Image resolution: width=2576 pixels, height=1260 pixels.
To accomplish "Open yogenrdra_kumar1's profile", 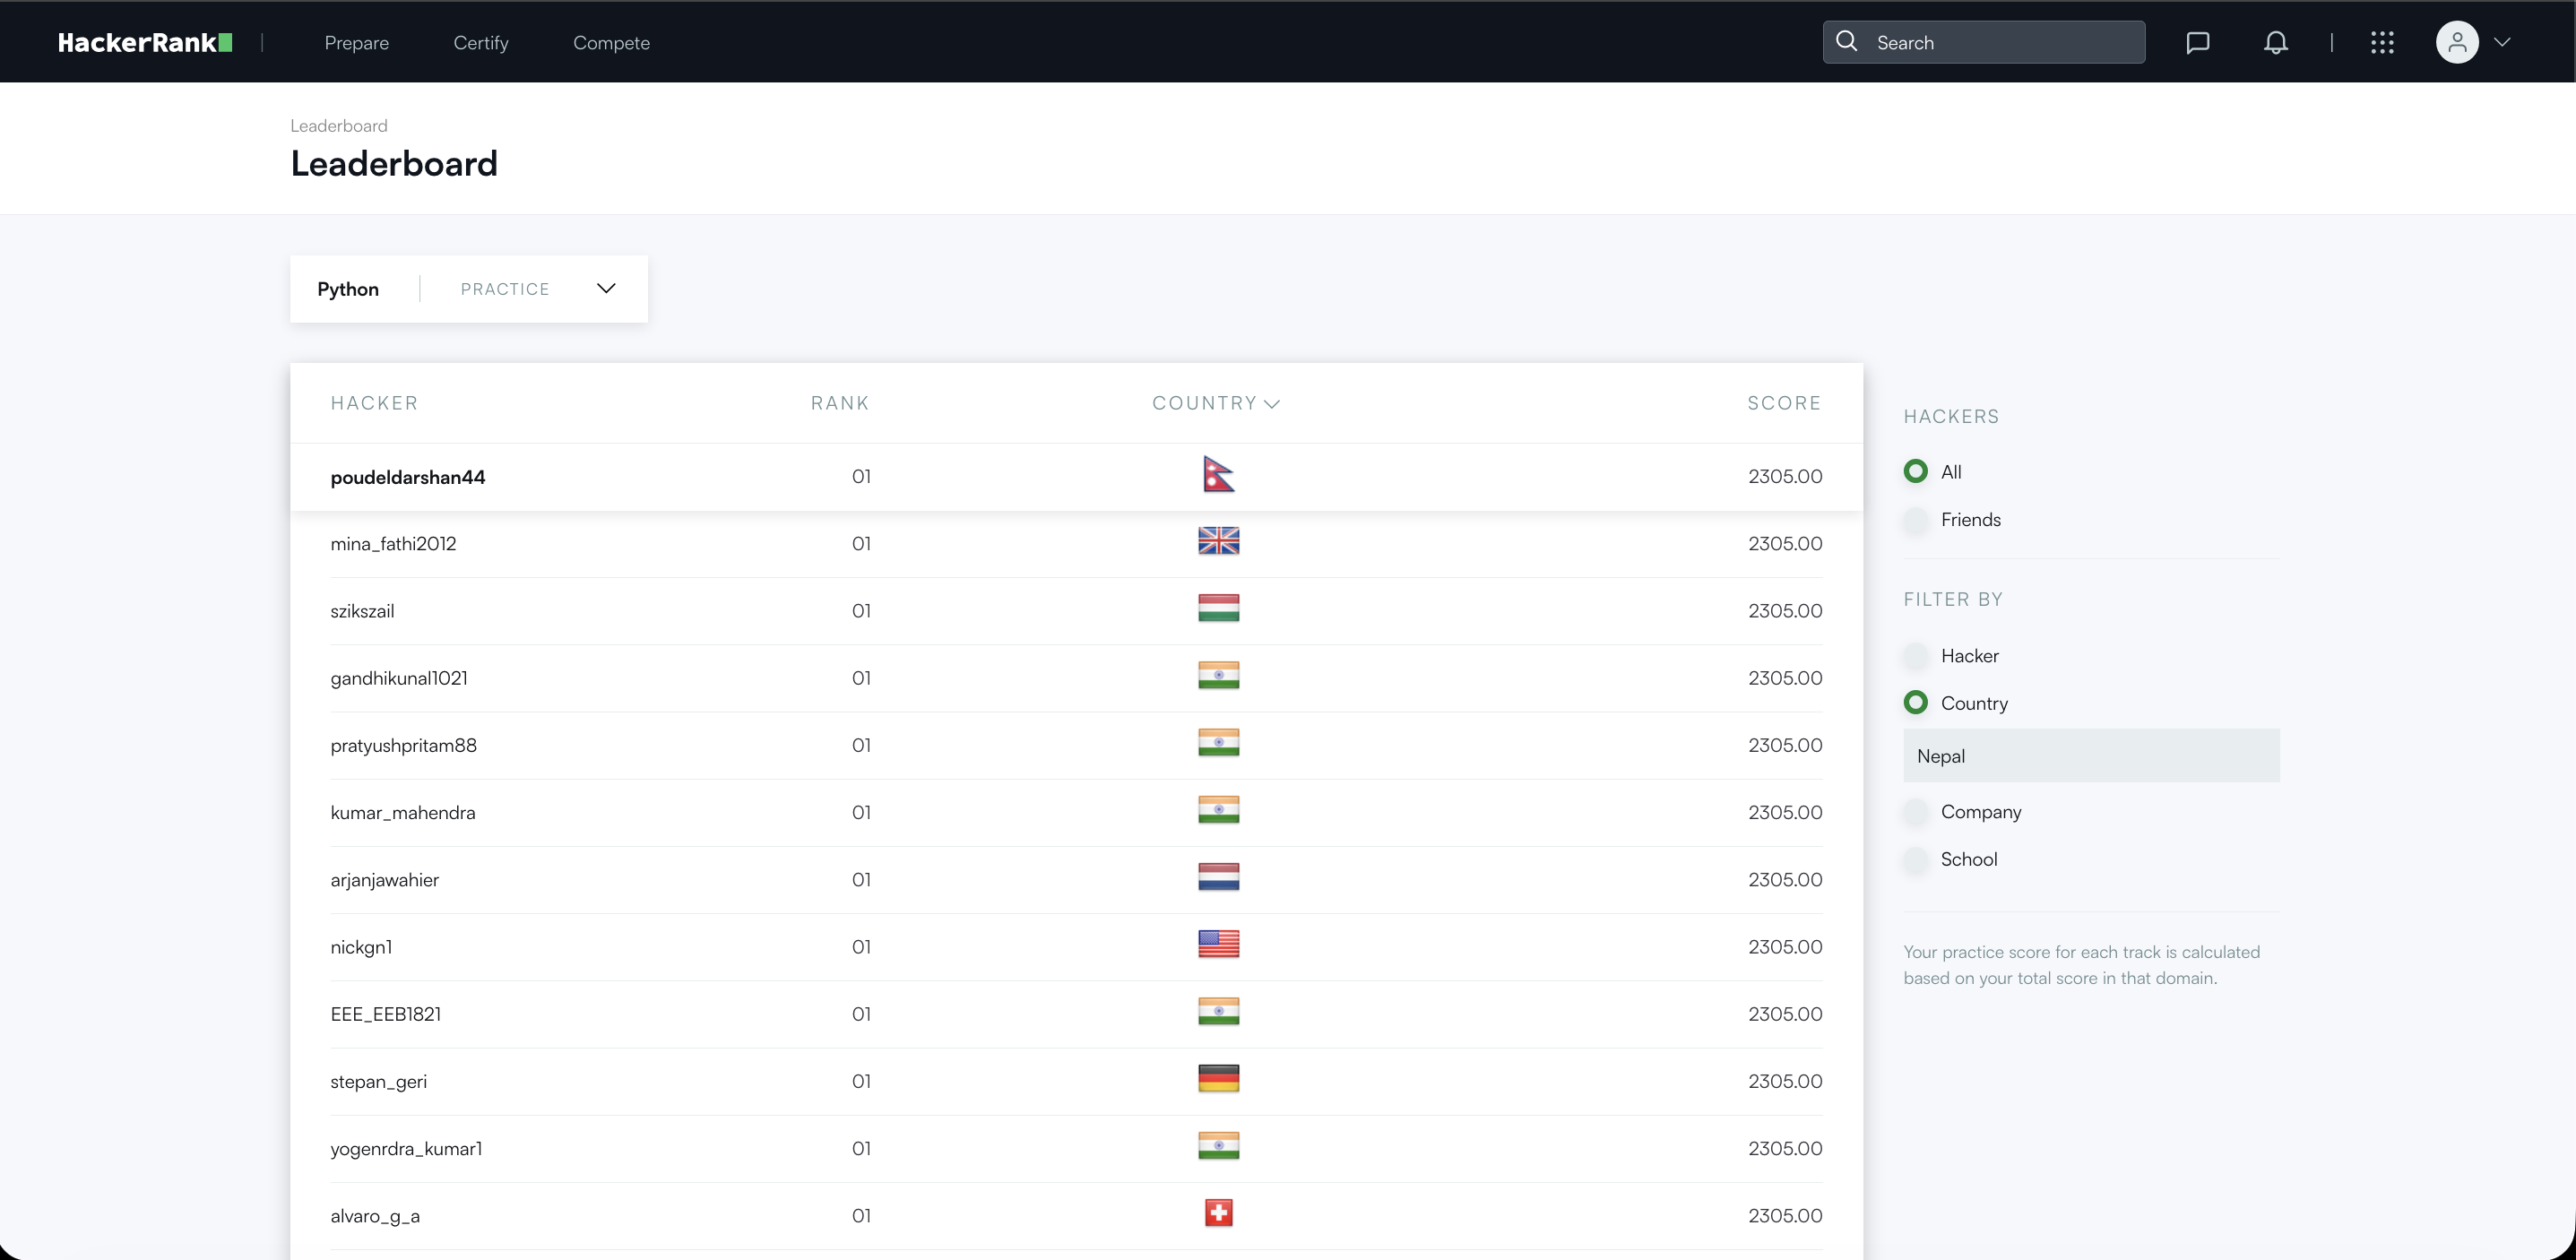I will [406, 1148].
